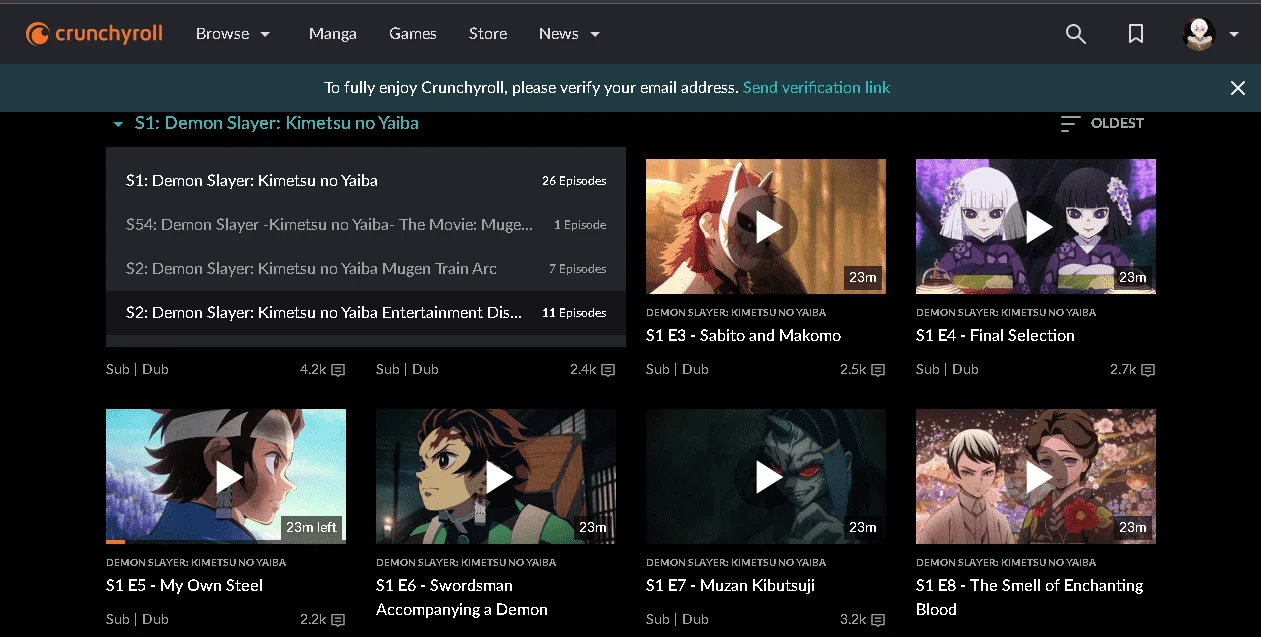Select S1: Demon Slayer: Kimetsu no Yaiba season
The image size is (1261, 637).
(366, 181)
